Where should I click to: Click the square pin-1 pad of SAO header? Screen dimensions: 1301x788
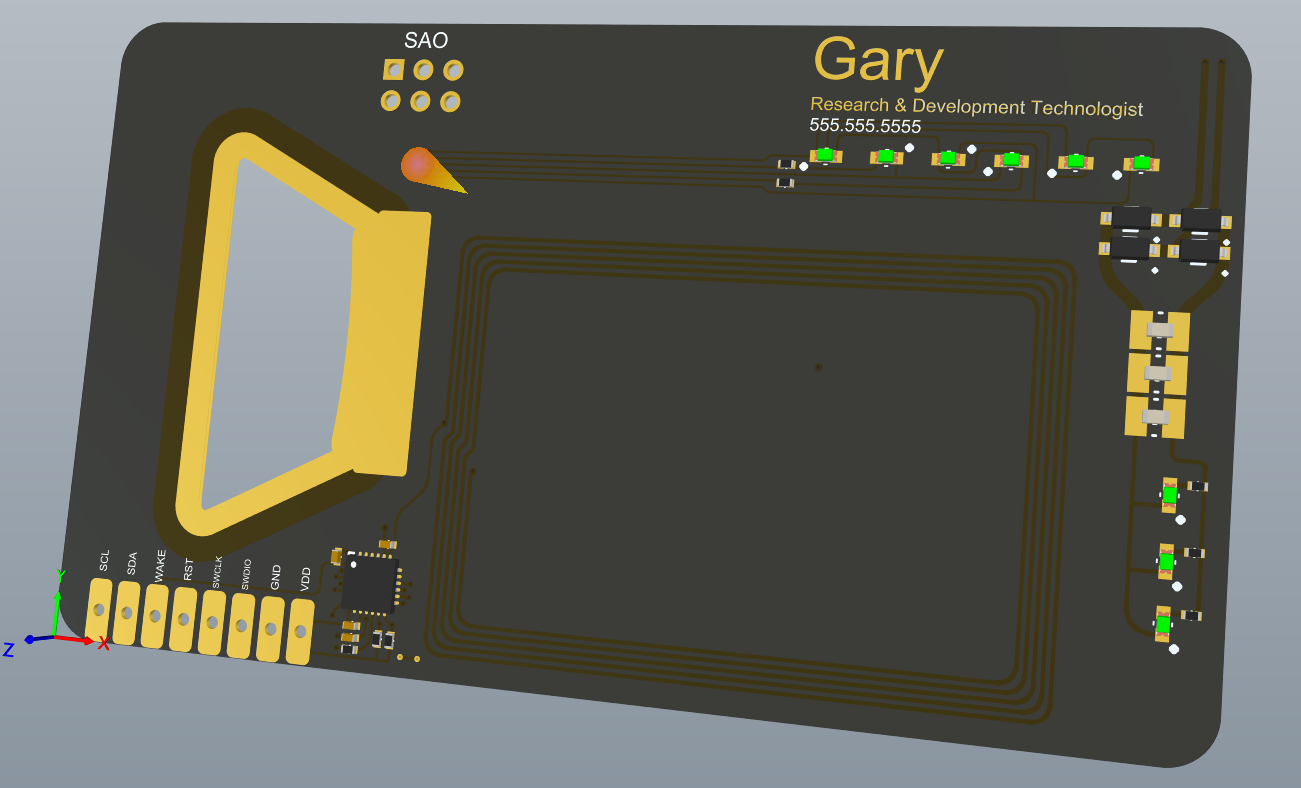tap(394, 69)
